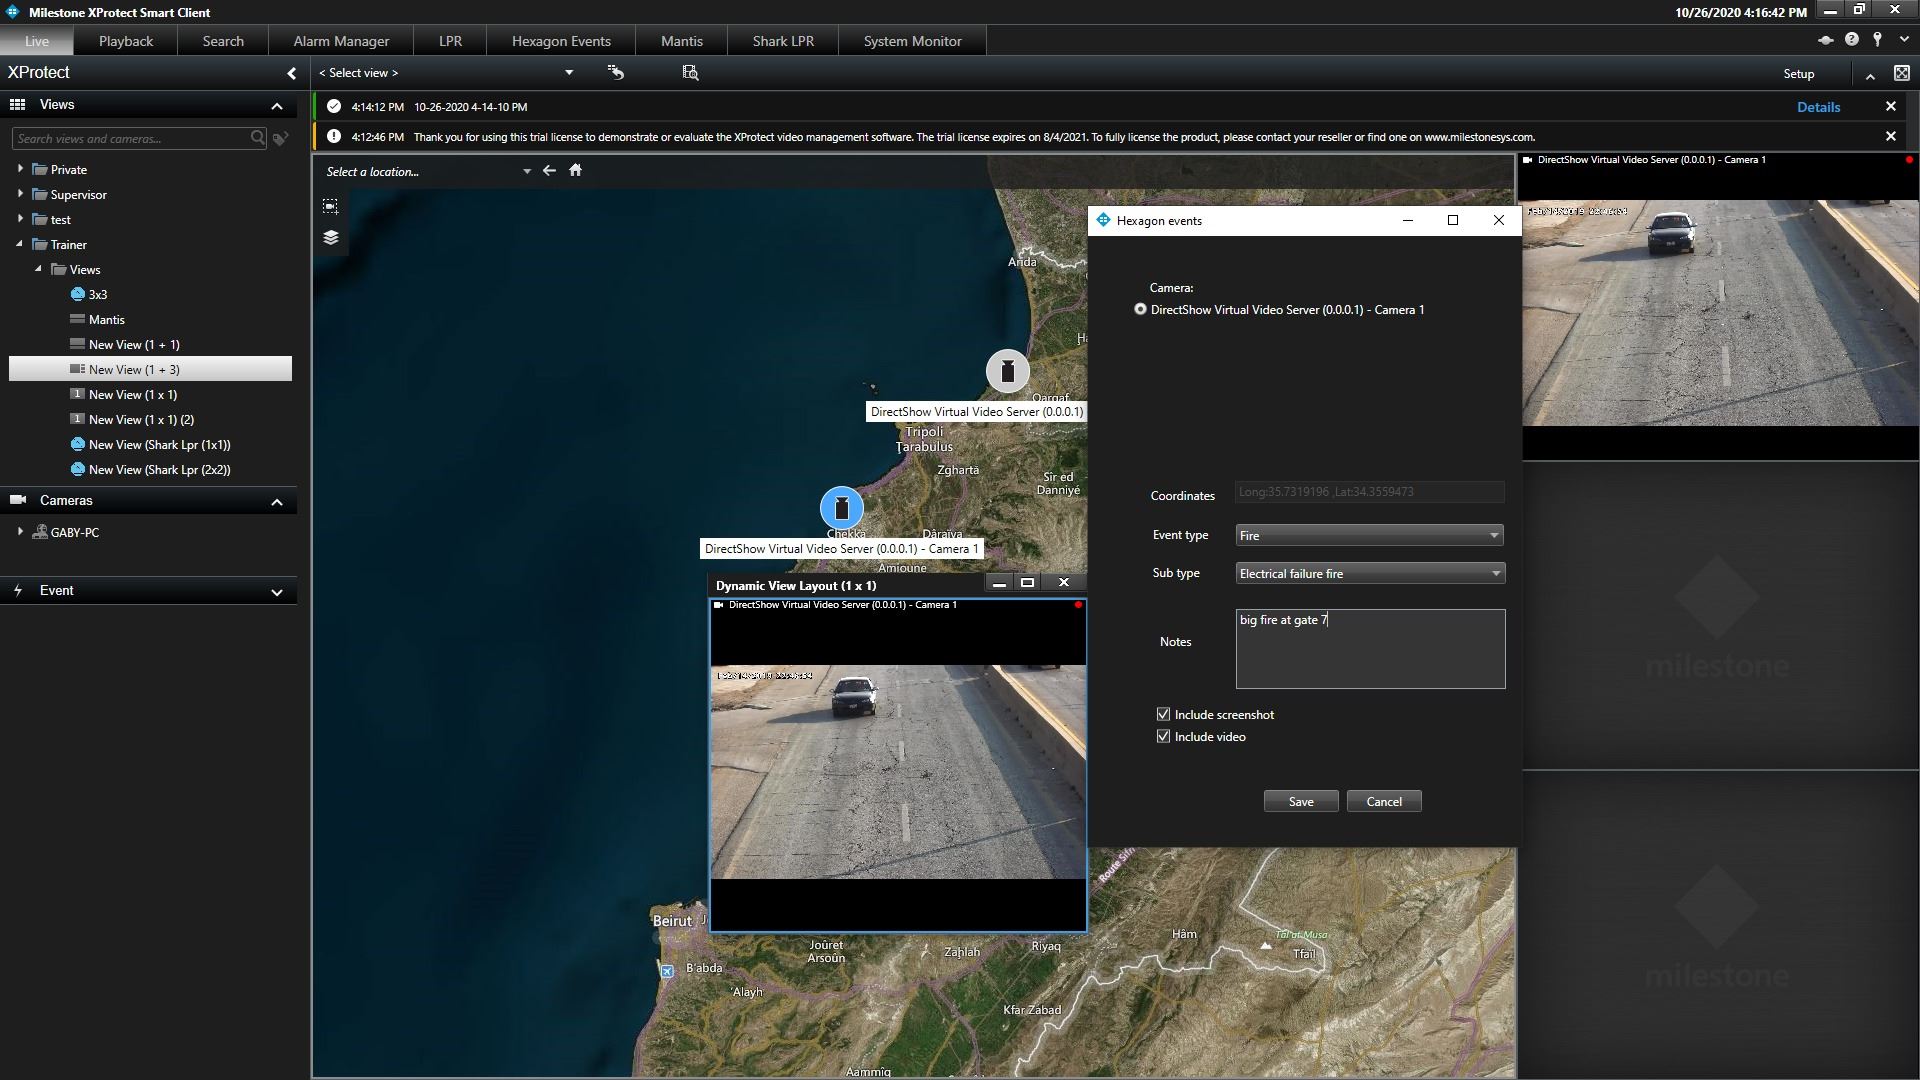Viewport: 1920px width, 1080px height.
Task: Click the reload view icon beside Select view
Action: 616,72
